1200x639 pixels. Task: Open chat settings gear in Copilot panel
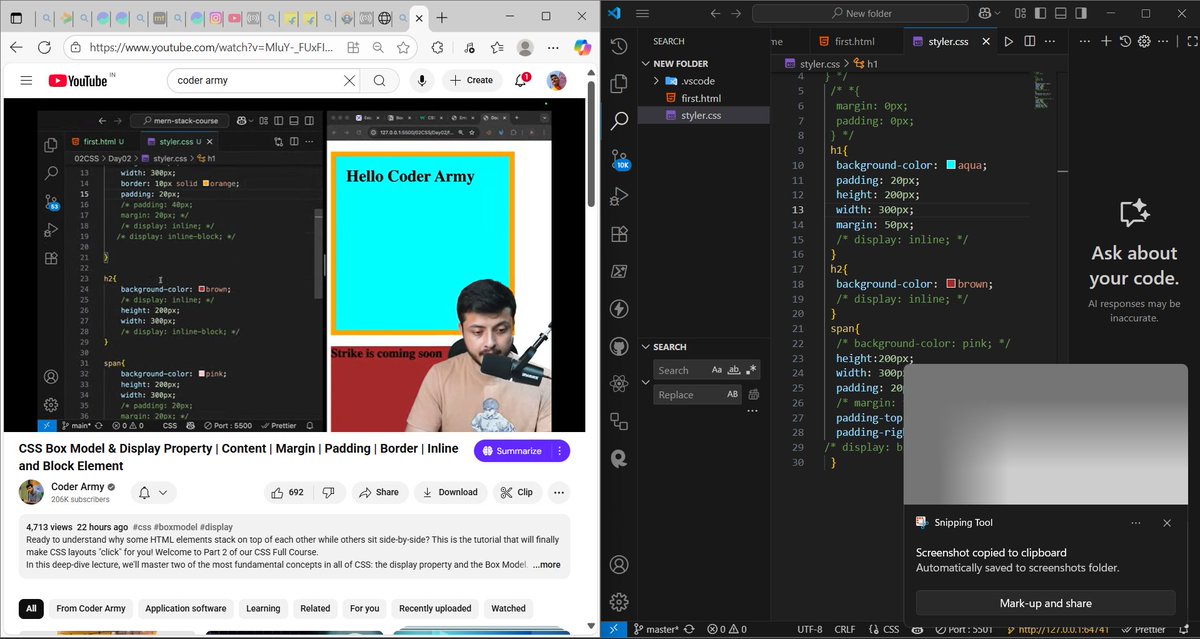(1145, 41)
